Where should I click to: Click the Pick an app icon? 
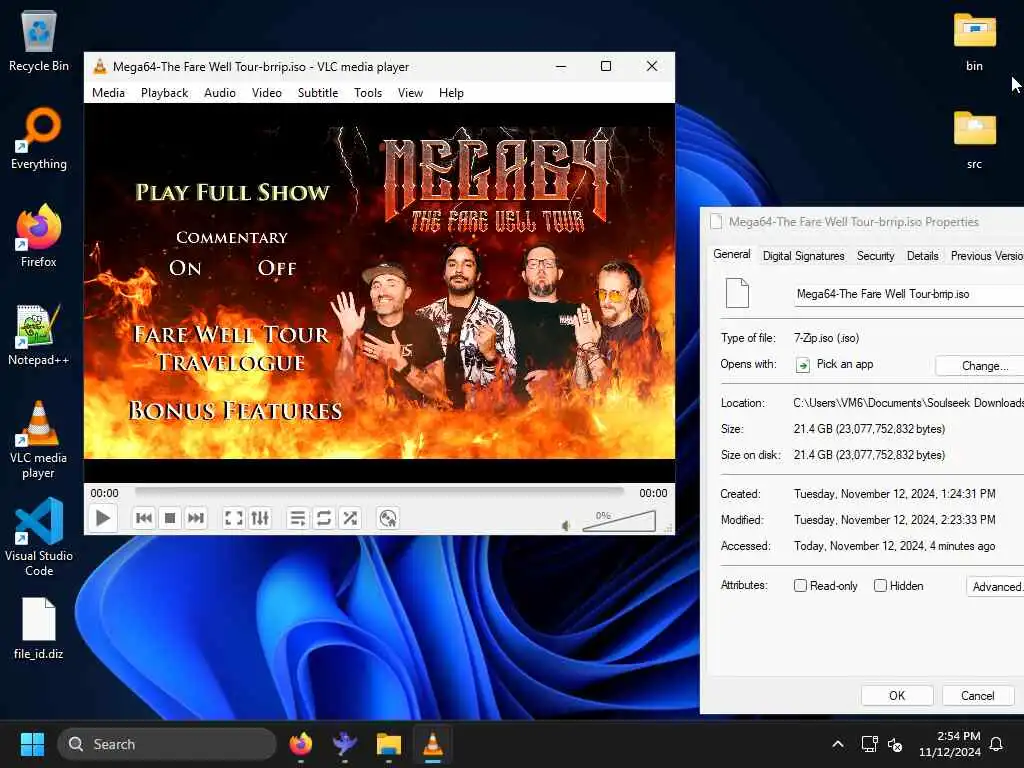(x=803, y=365)
